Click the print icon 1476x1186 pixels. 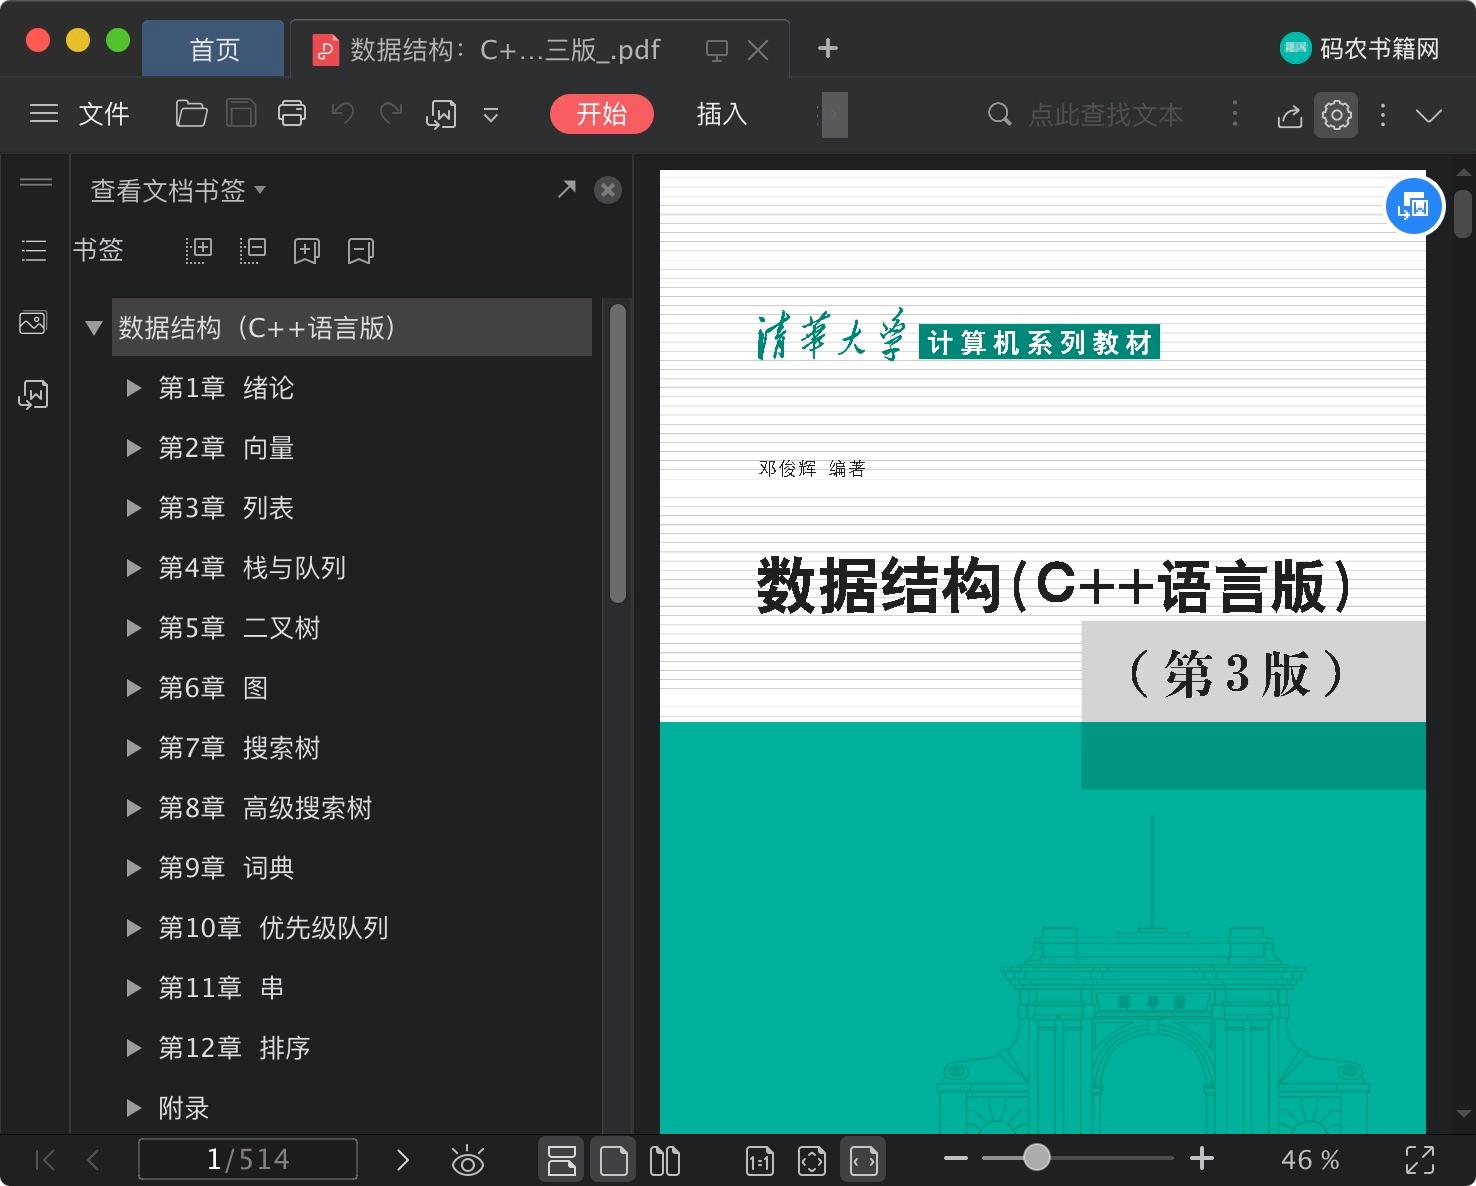292,114
